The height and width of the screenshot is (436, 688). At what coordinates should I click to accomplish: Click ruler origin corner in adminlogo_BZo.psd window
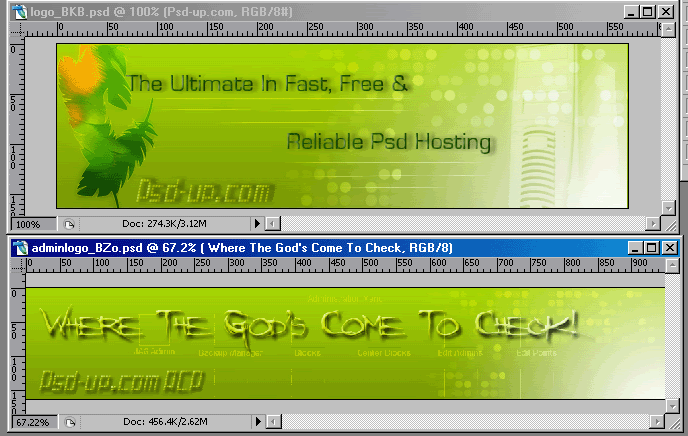[18, 265]
